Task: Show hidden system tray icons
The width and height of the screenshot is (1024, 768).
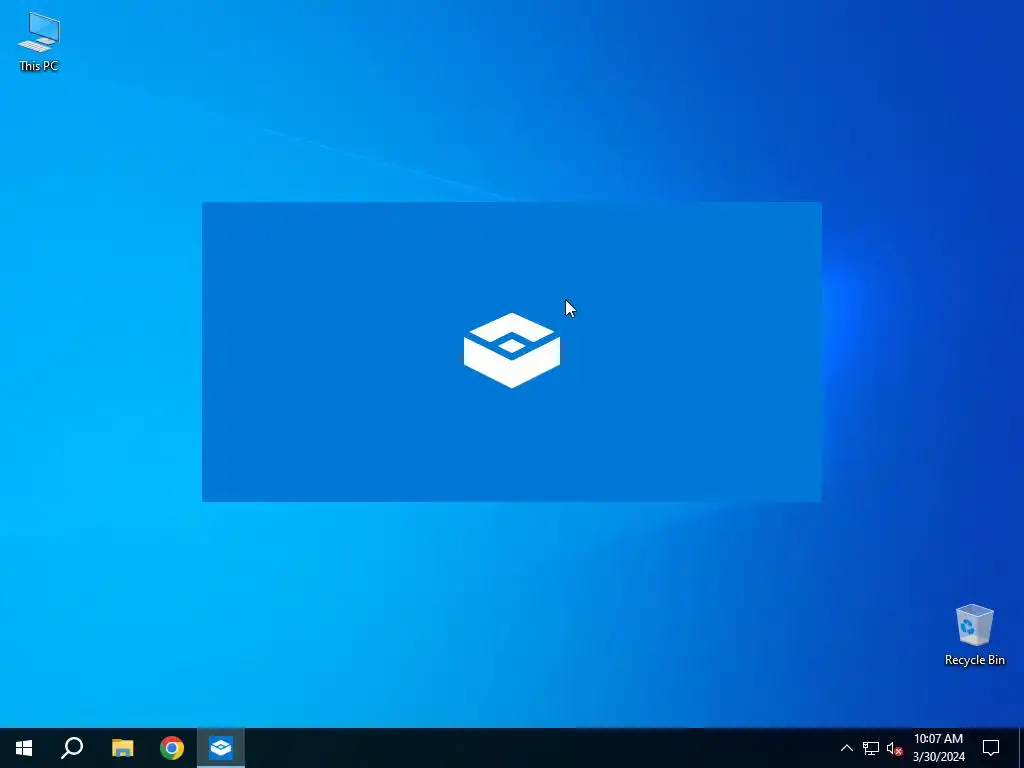Action: pos(846,748)
